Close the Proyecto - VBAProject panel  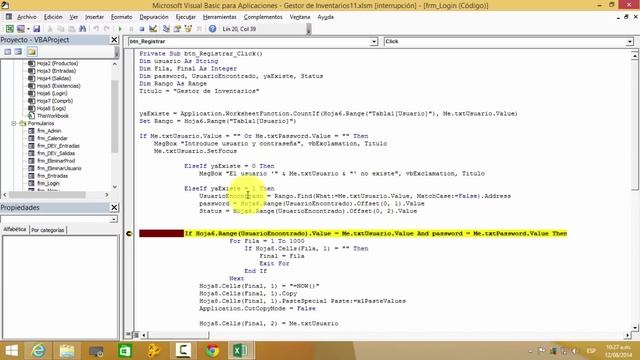(114, 40)
